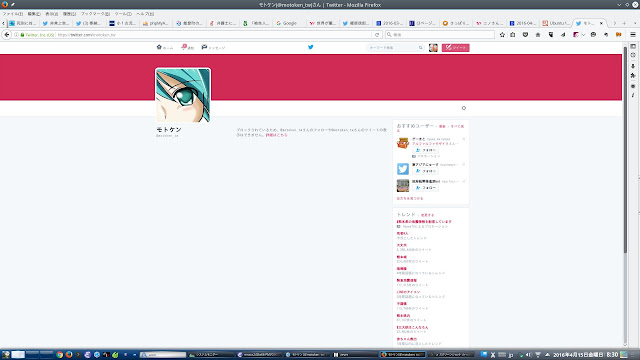The width and height of the screenshot is (640, 360).
Task: Open Twitter notifications (通知) bell icon
Action: (x=184, y=47)
